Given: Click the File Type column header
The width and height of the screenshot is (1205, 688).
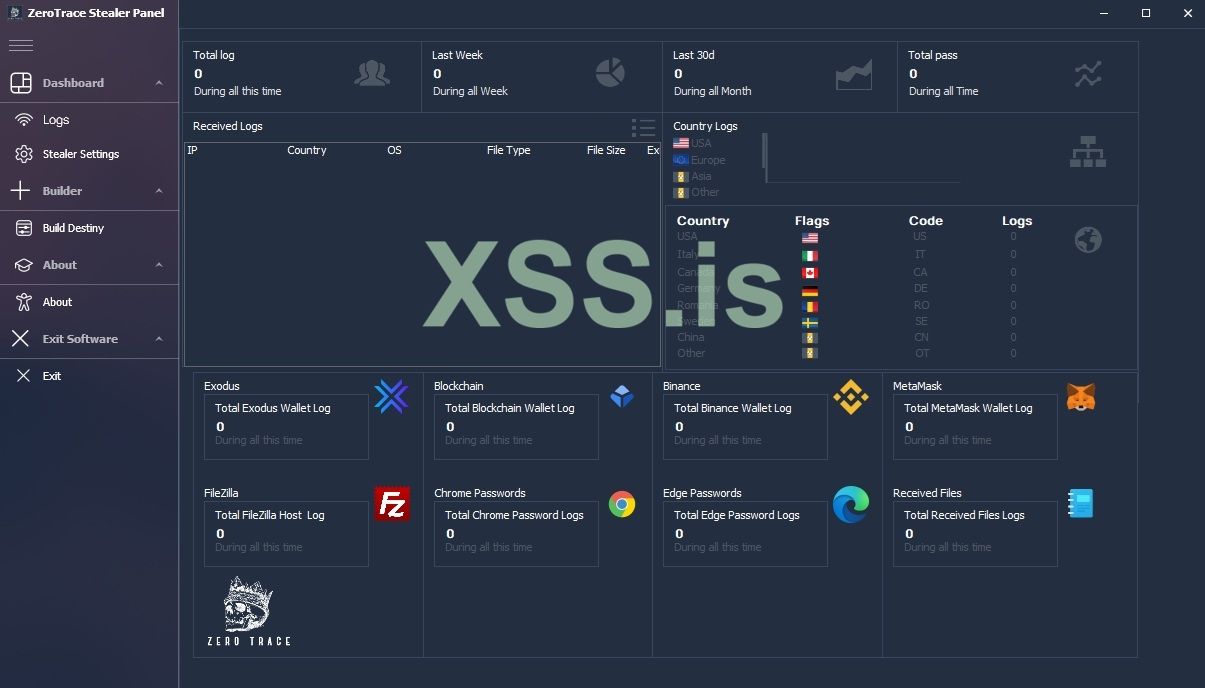Looking at the screenshot, I should pos(508,150).
